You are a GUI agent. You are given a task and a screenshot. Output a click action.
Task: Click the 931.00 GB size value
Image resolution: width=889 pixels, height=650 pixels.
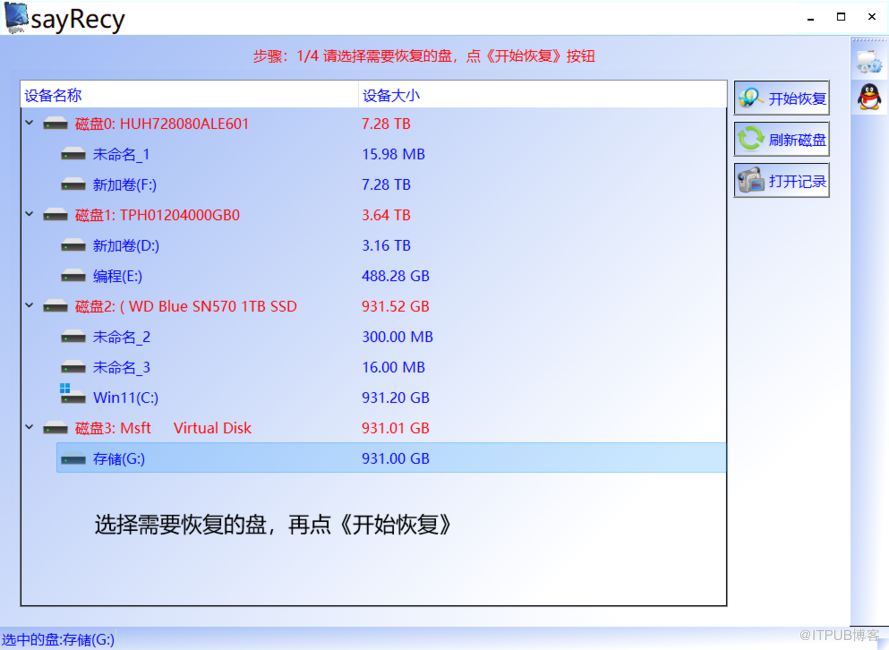[396, 458]
